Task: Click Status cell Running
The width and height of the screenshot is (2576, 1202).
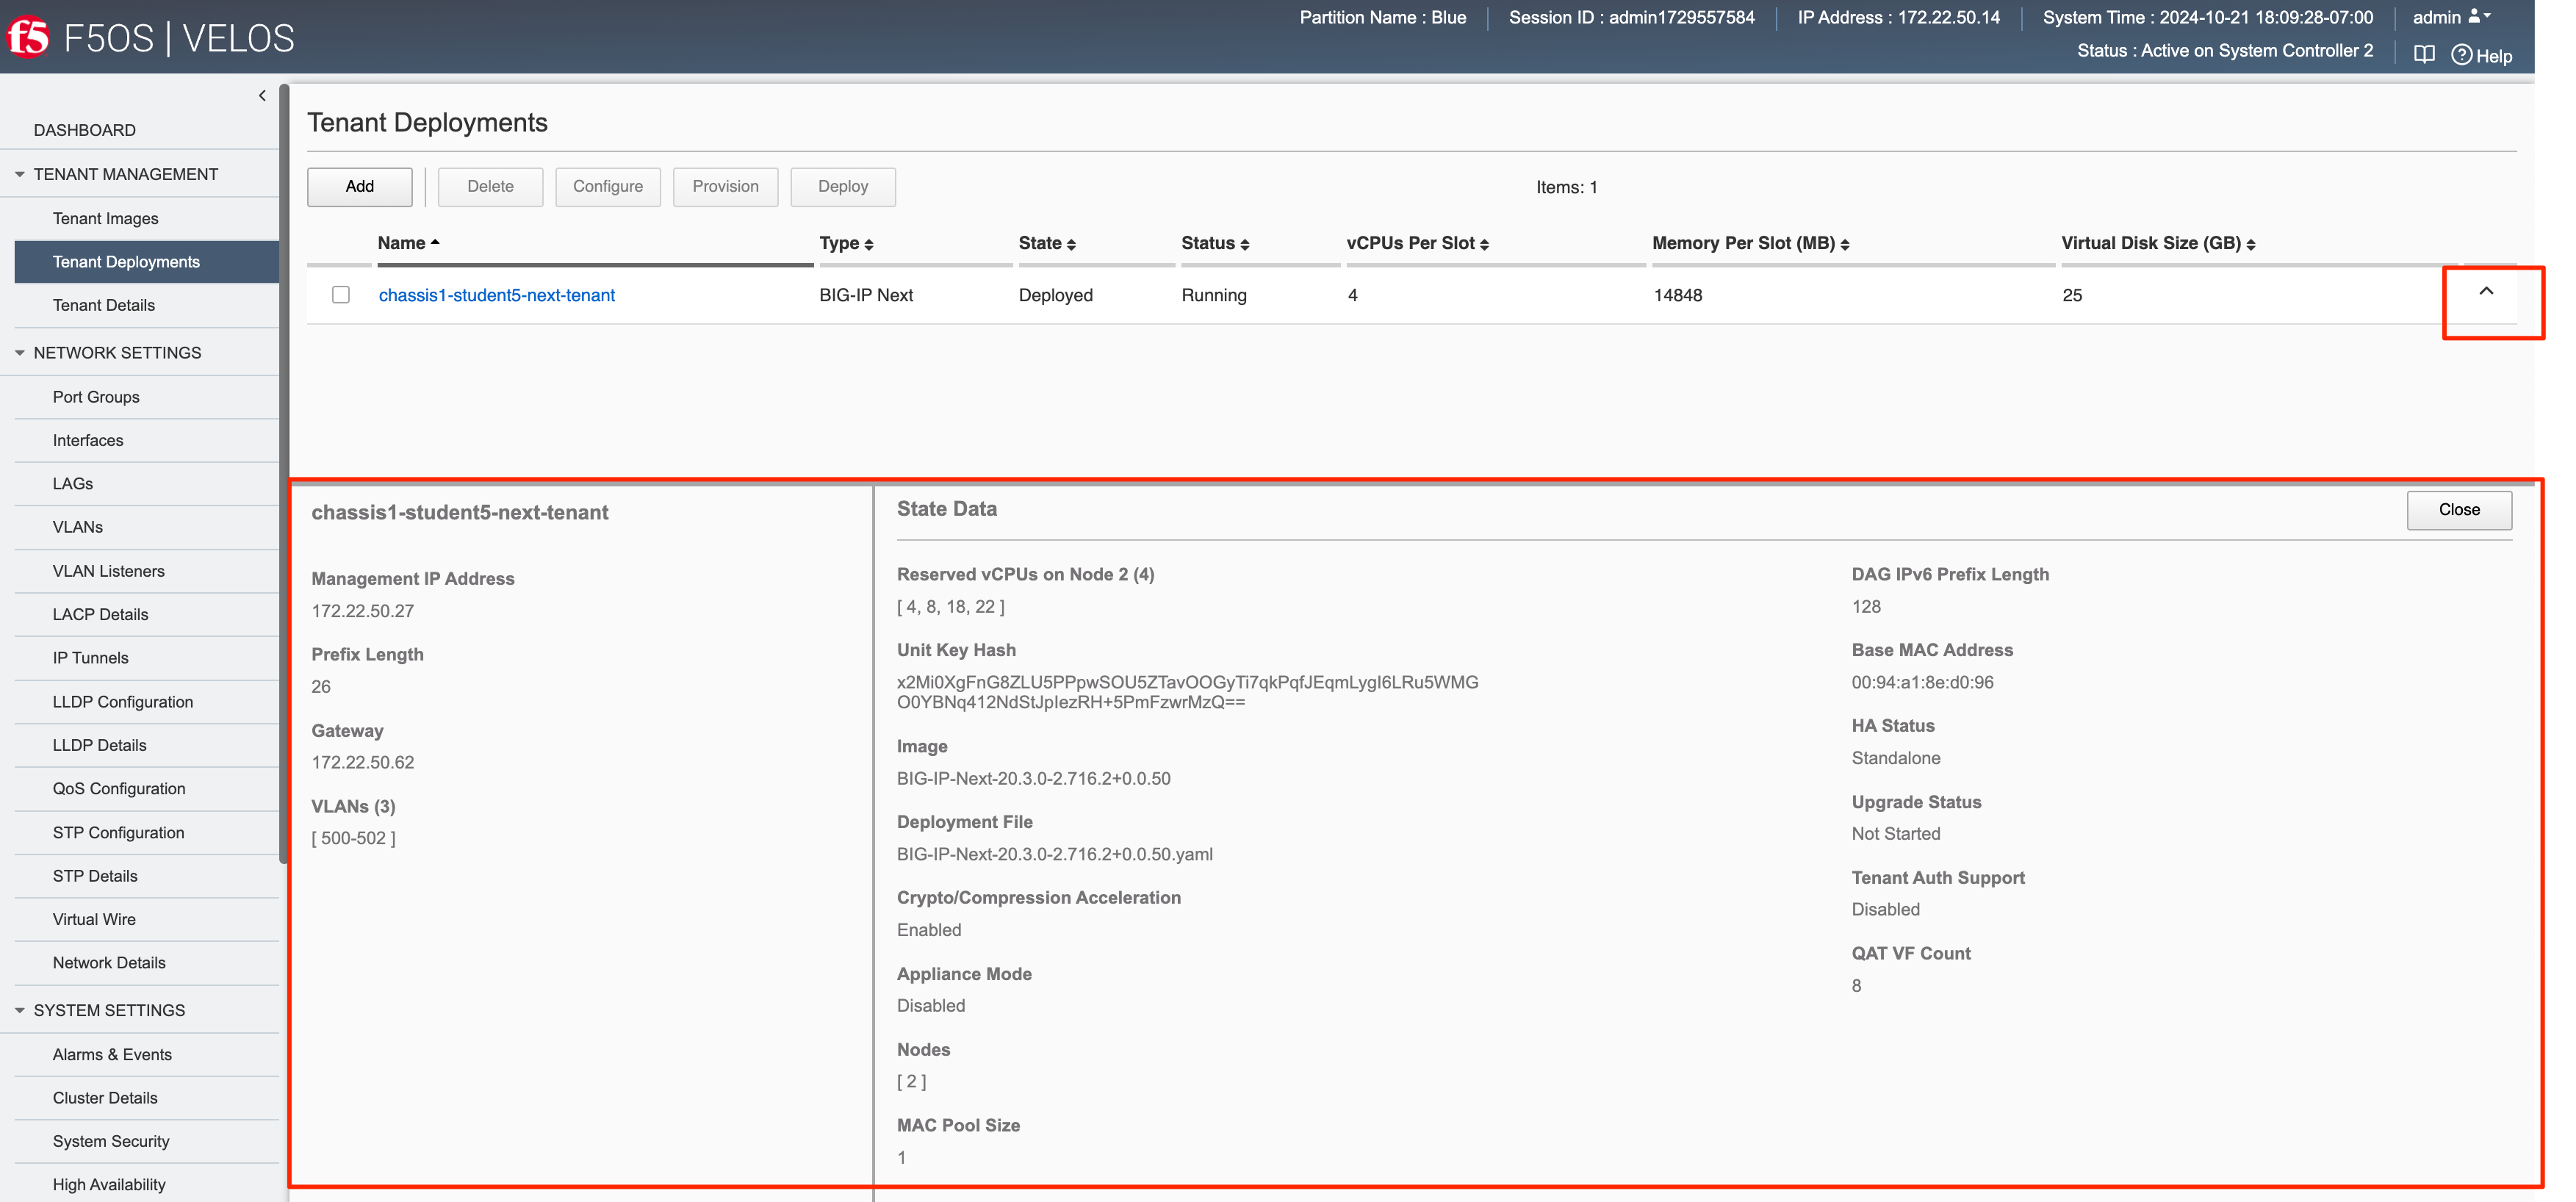Action: (x=1213, y=295)
